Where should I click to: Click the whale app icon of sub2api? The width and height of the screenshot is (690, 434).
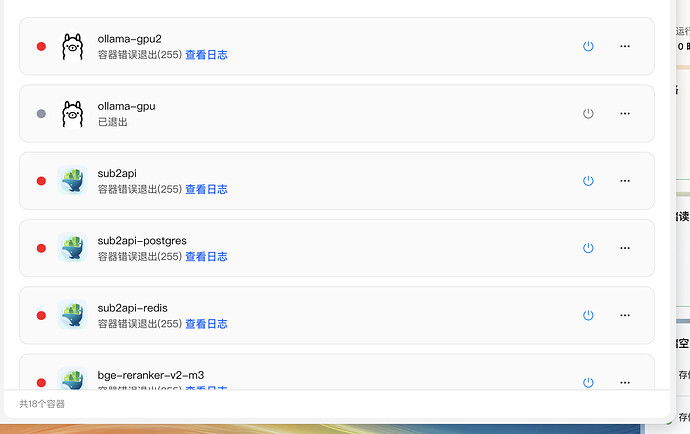click(x=73, y=180)
